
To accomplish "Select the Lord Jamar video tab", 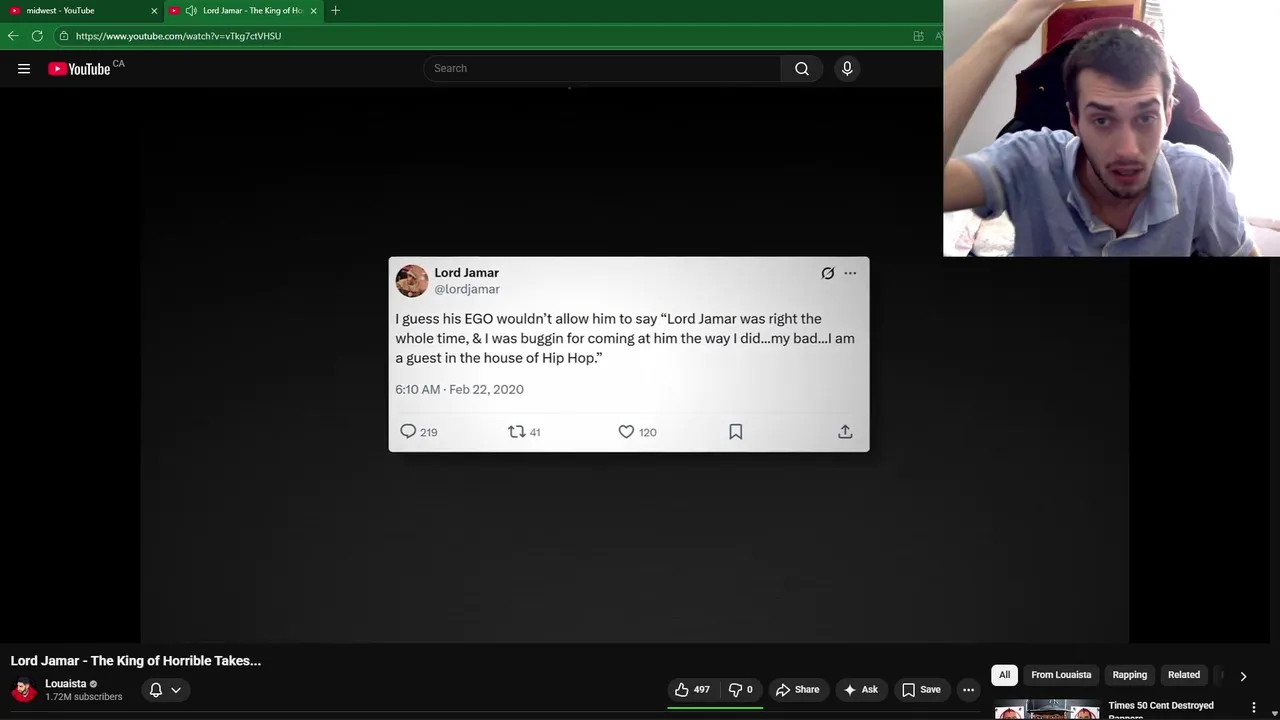I will (x=243, y=10).
